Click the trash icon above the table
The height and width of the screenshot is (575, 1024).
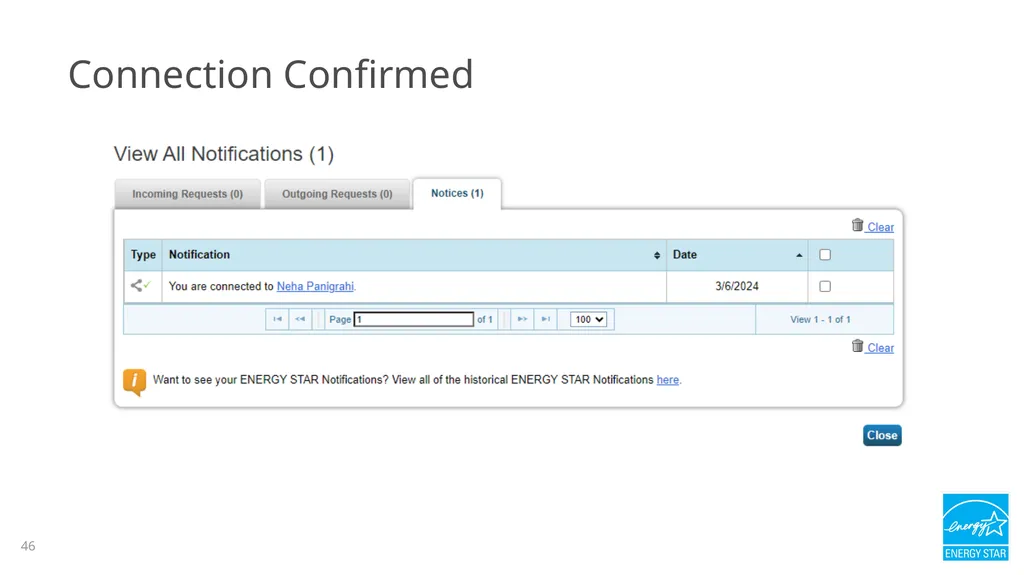(x=857, y=225)
